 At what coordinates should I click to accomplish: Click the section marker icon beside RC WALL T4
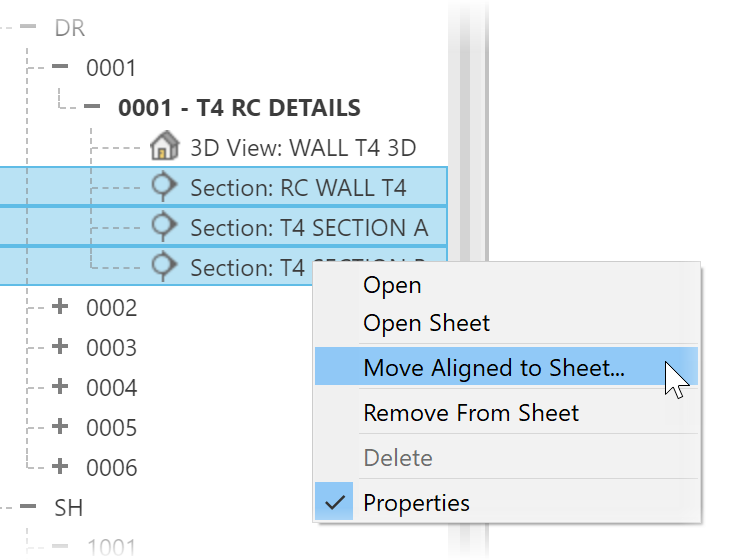(164, 186)
